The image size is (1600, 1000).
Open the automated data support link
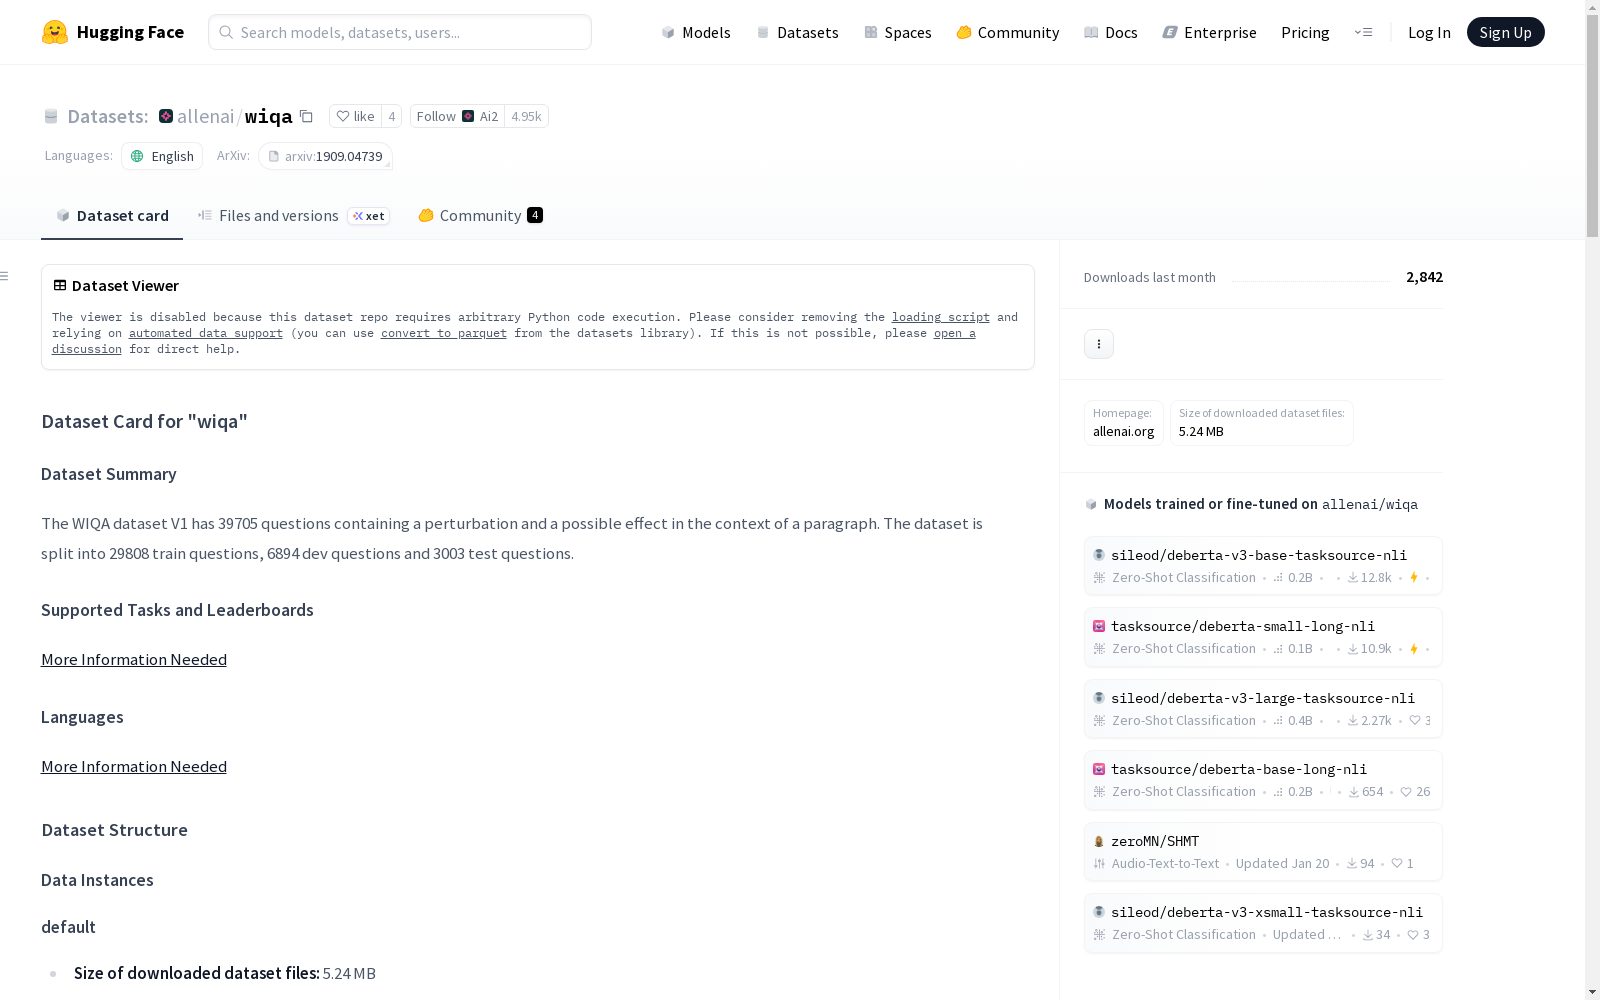tap(206, 333)
